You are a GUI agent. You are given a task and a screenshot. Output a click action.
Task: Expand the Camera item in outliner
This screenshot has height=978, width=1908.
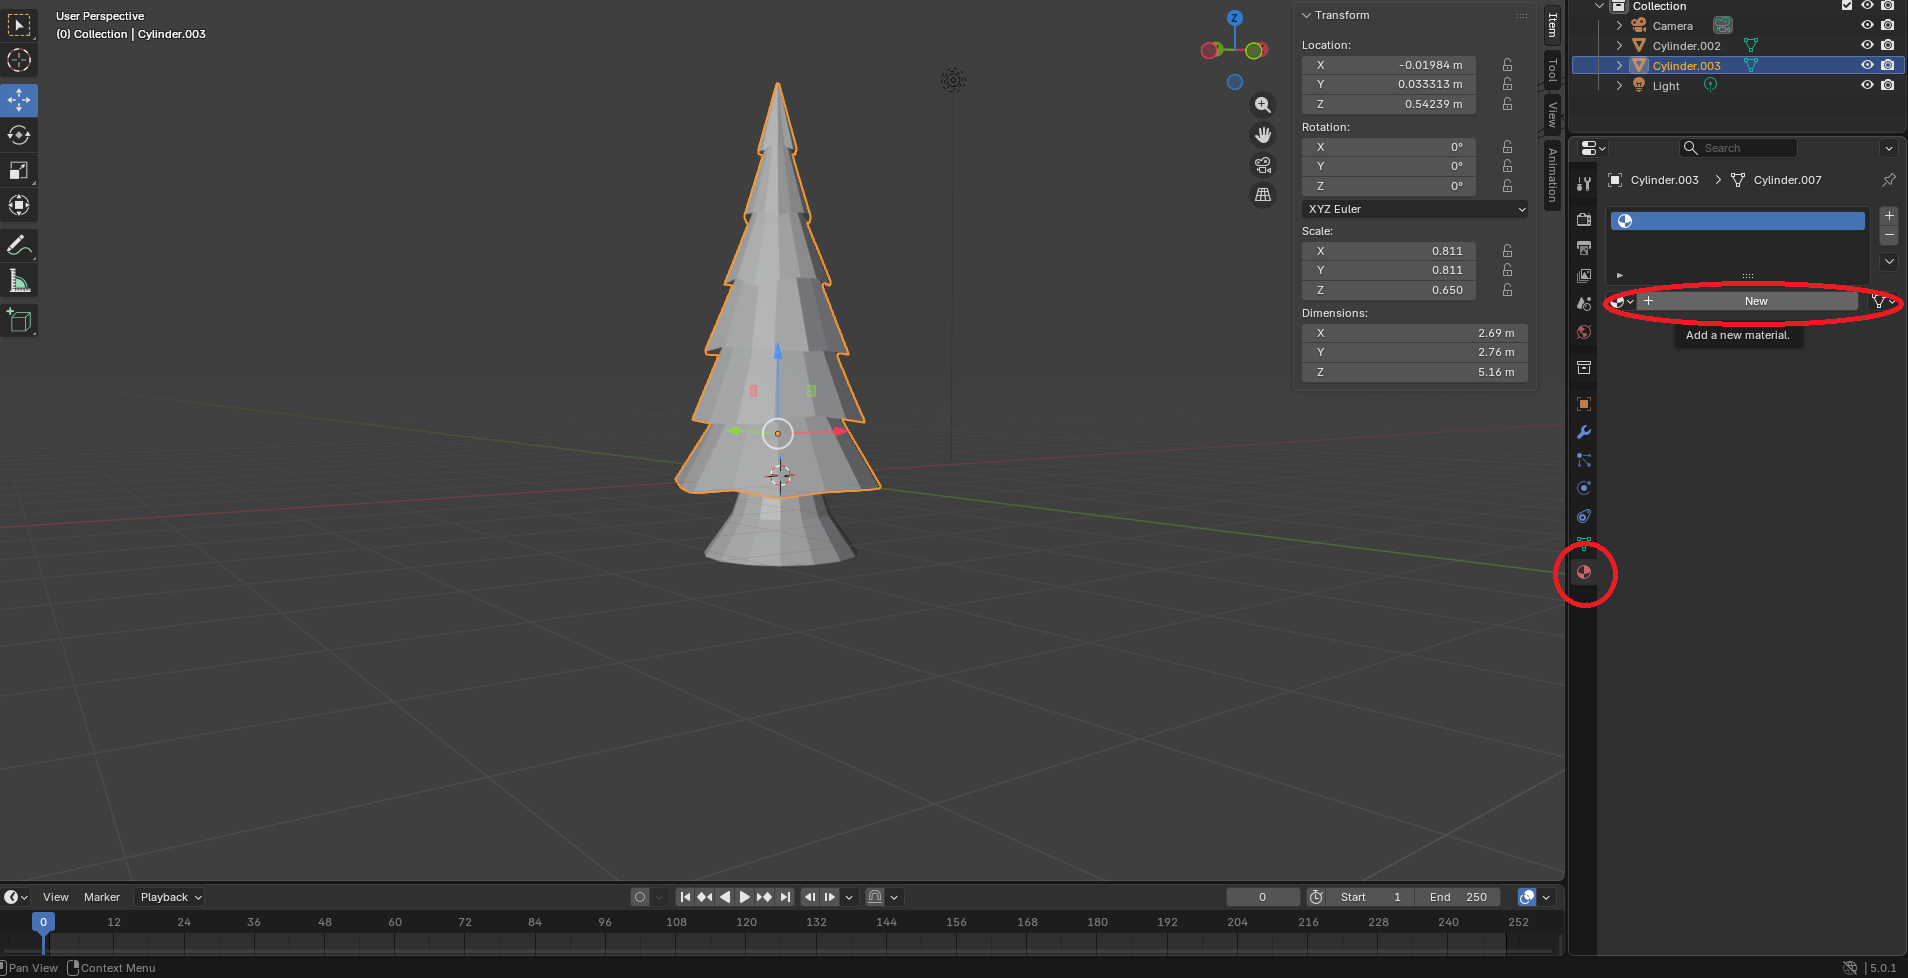1619,26
